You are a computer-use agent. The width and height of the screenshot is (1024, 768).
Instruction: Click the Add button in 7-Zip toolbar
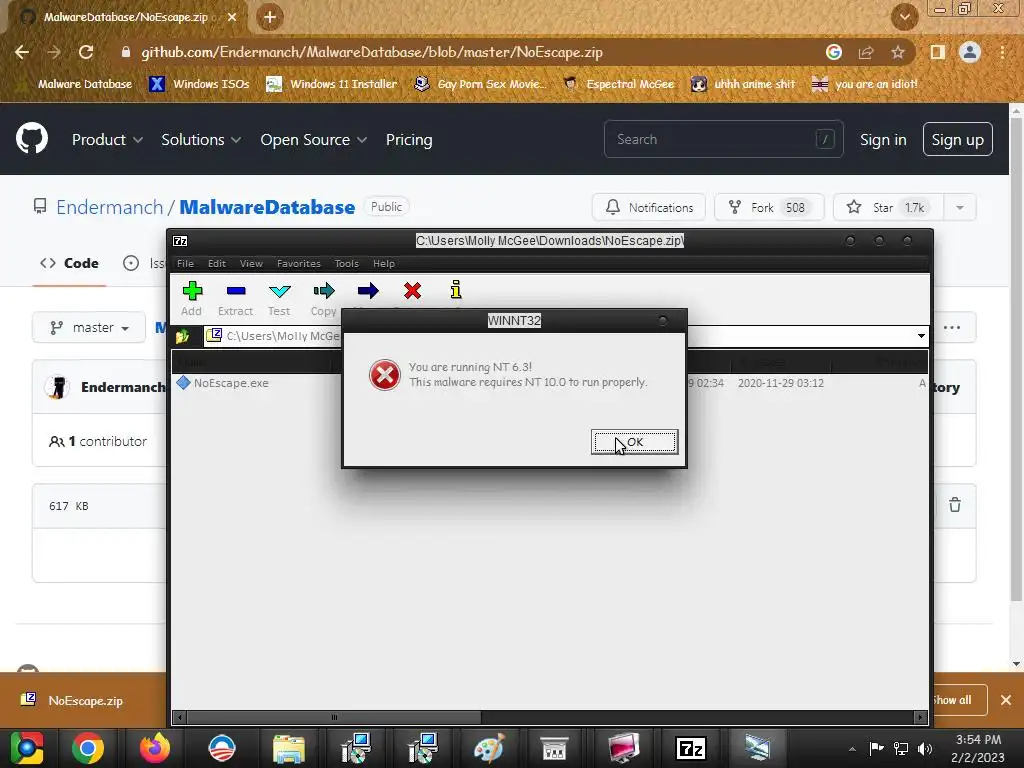click(192, 298)
